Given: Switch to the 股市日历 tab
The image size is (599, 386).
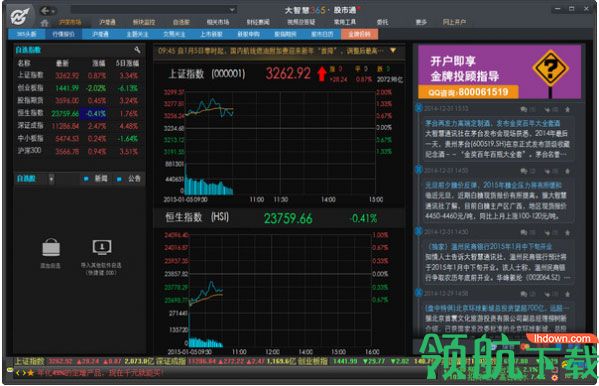Looking at the screenshot, I should tap(322, 34).
